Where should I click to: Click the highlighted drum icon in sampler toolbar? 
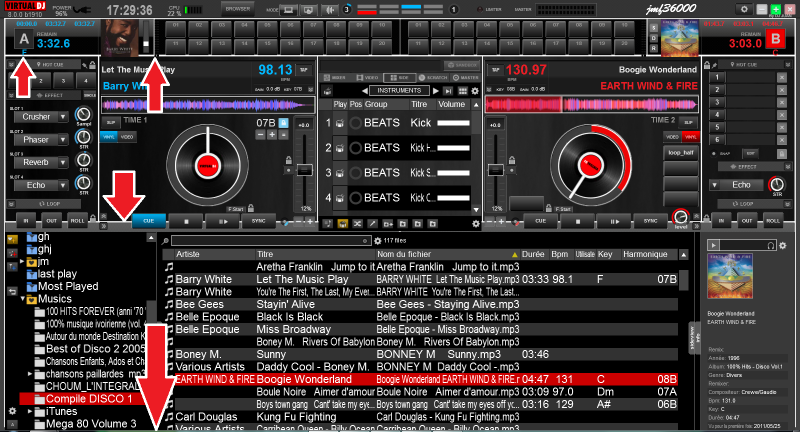(342, 223)
